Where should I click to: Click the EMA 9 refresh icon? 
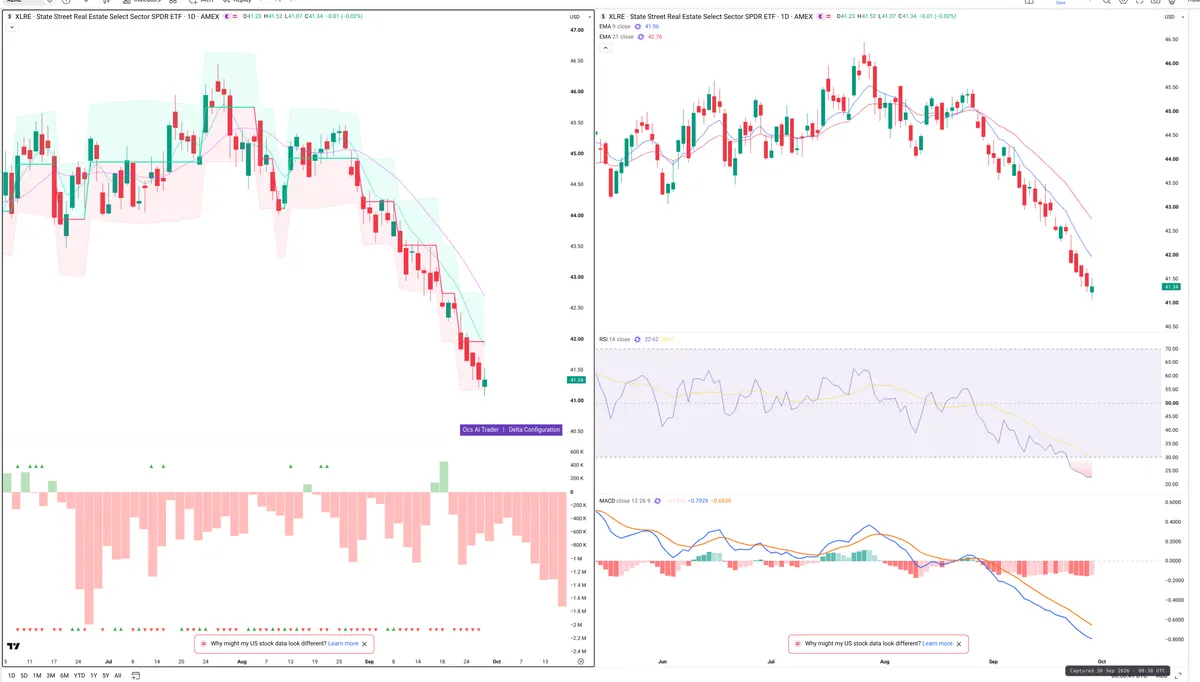tap(637, 27)
